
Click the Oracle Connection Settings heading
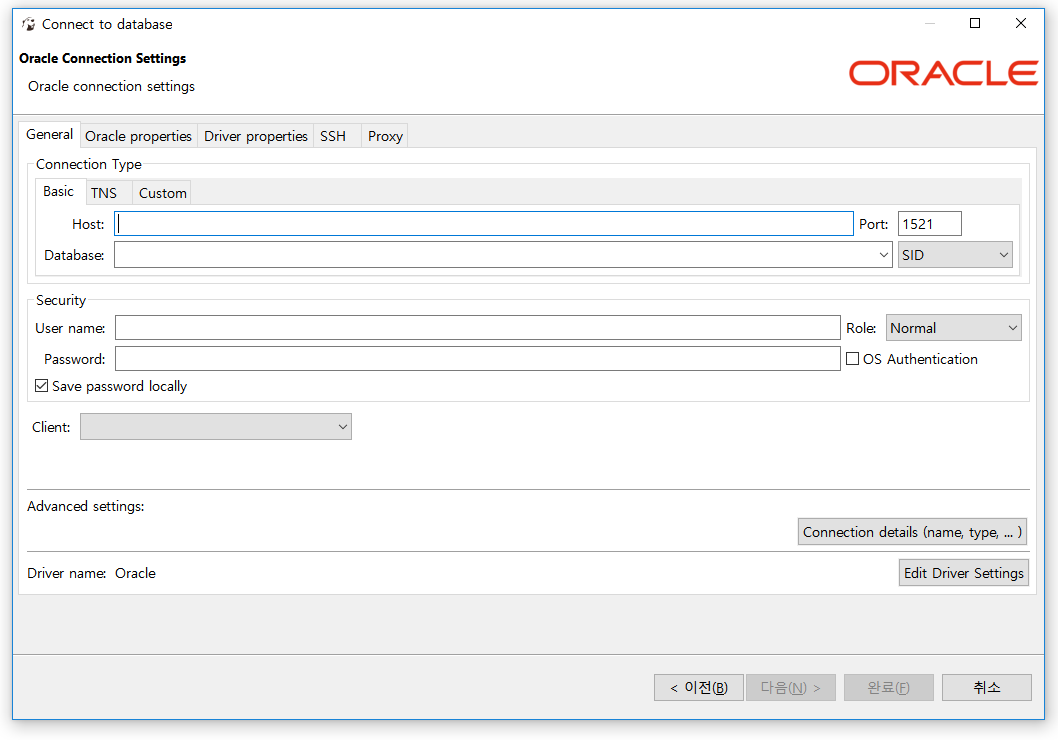click(103, 59)
